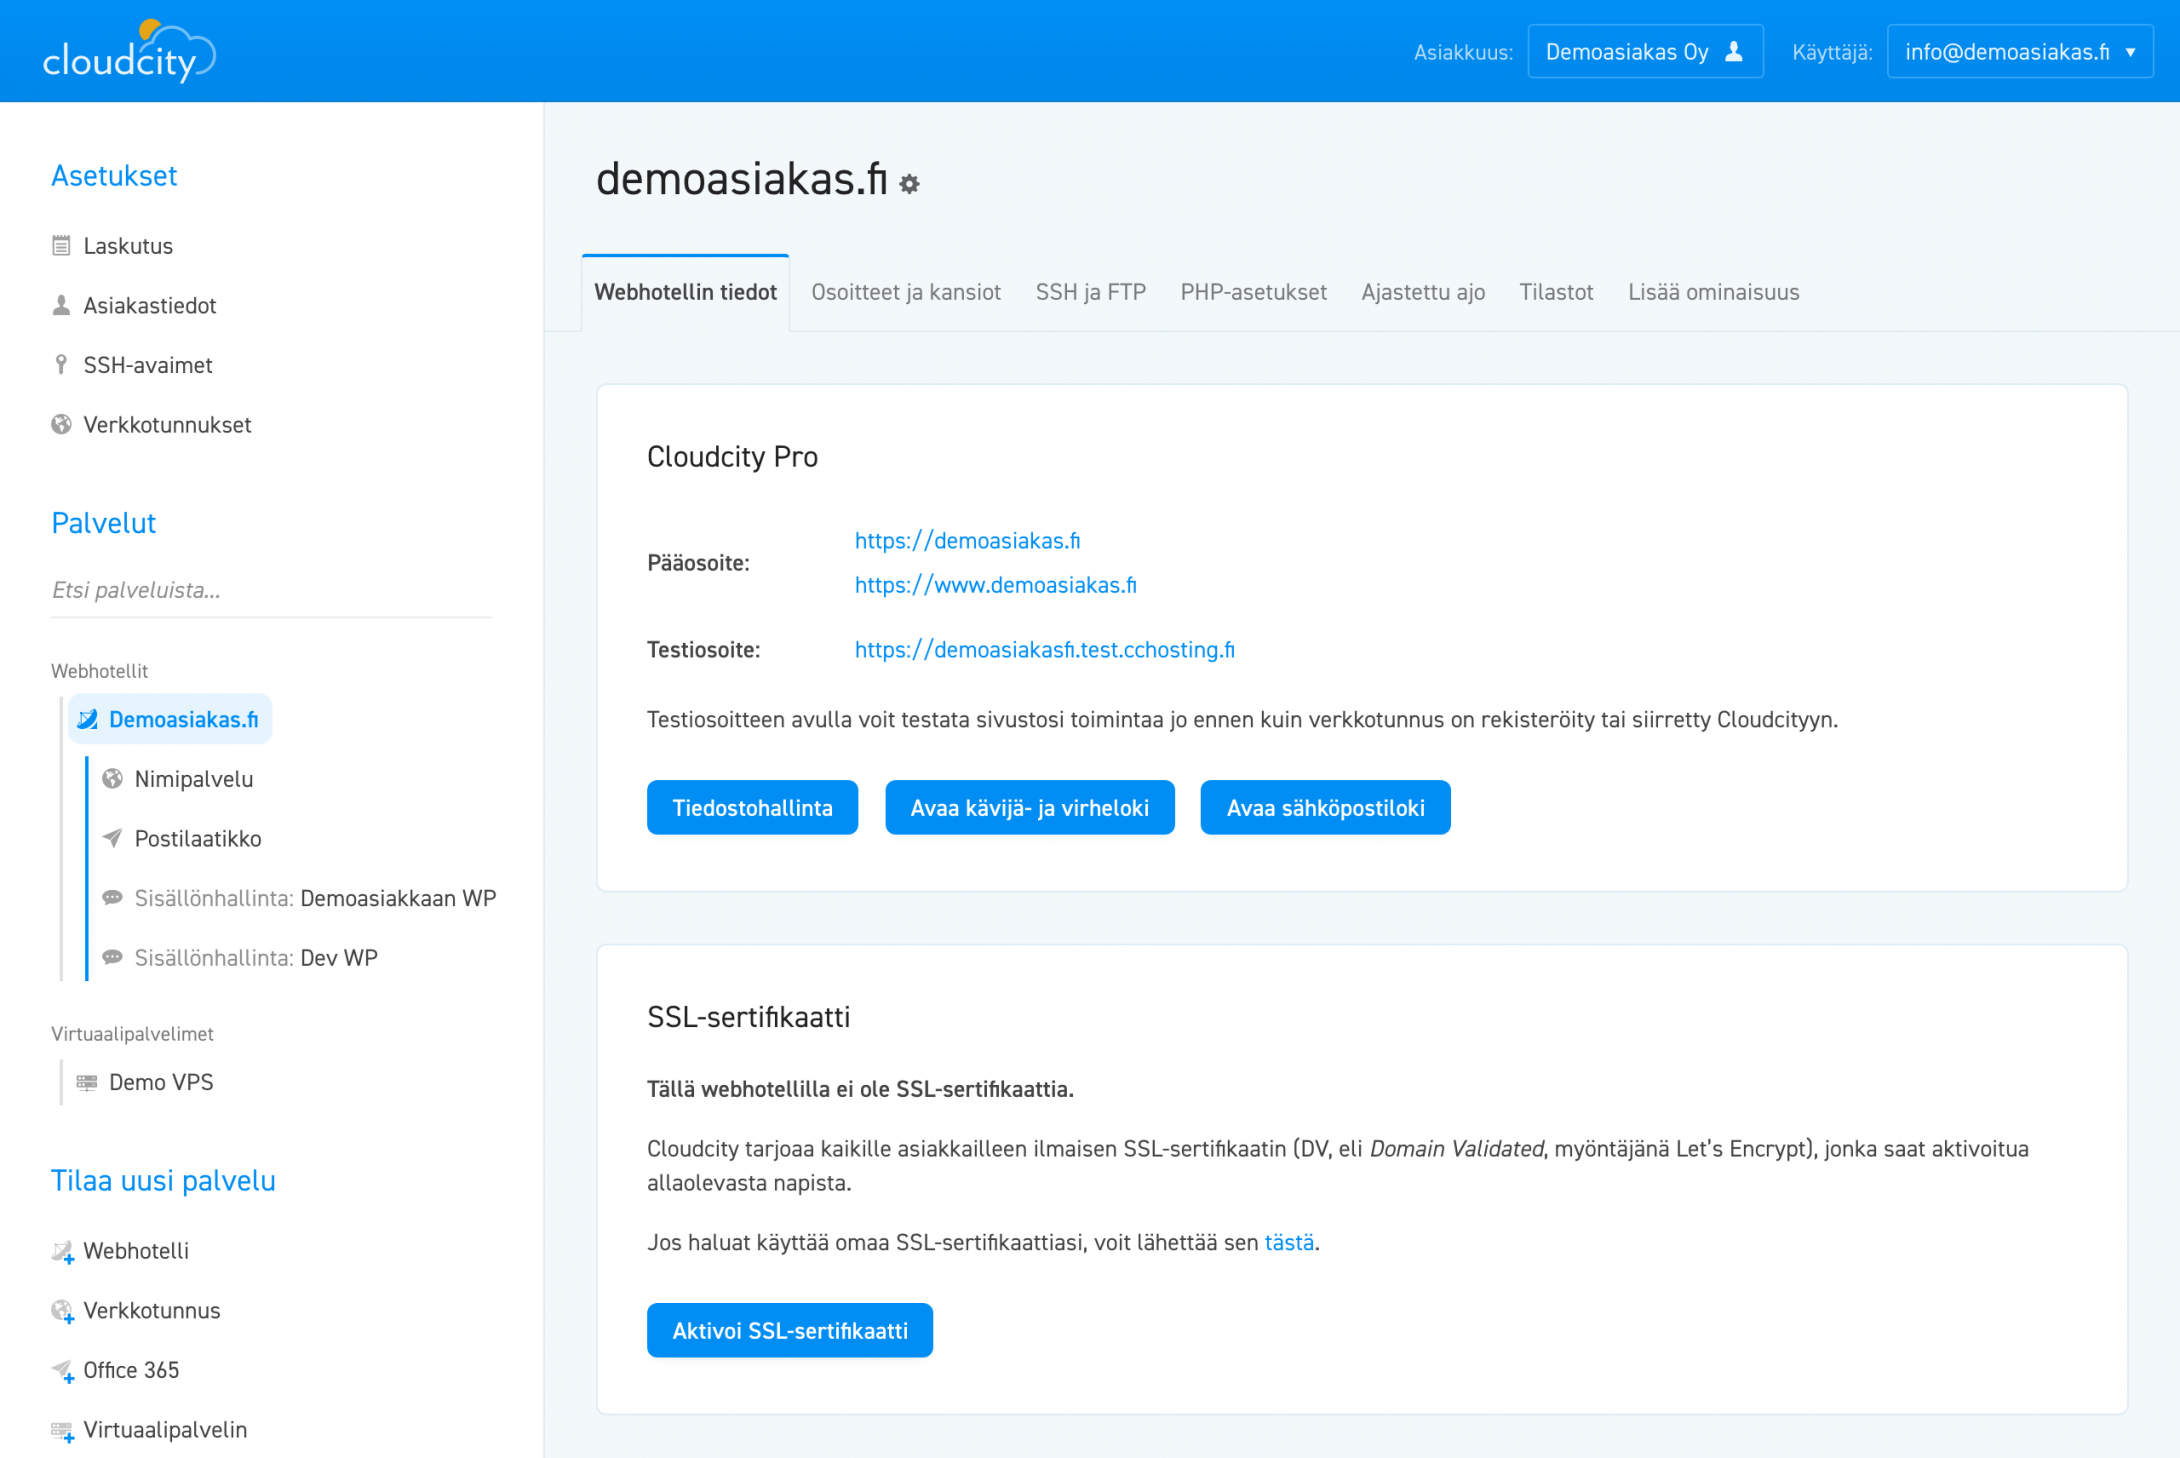Click the Palvelut heading
This screenshot has height=1458, width=2180.
coord(104,523)
